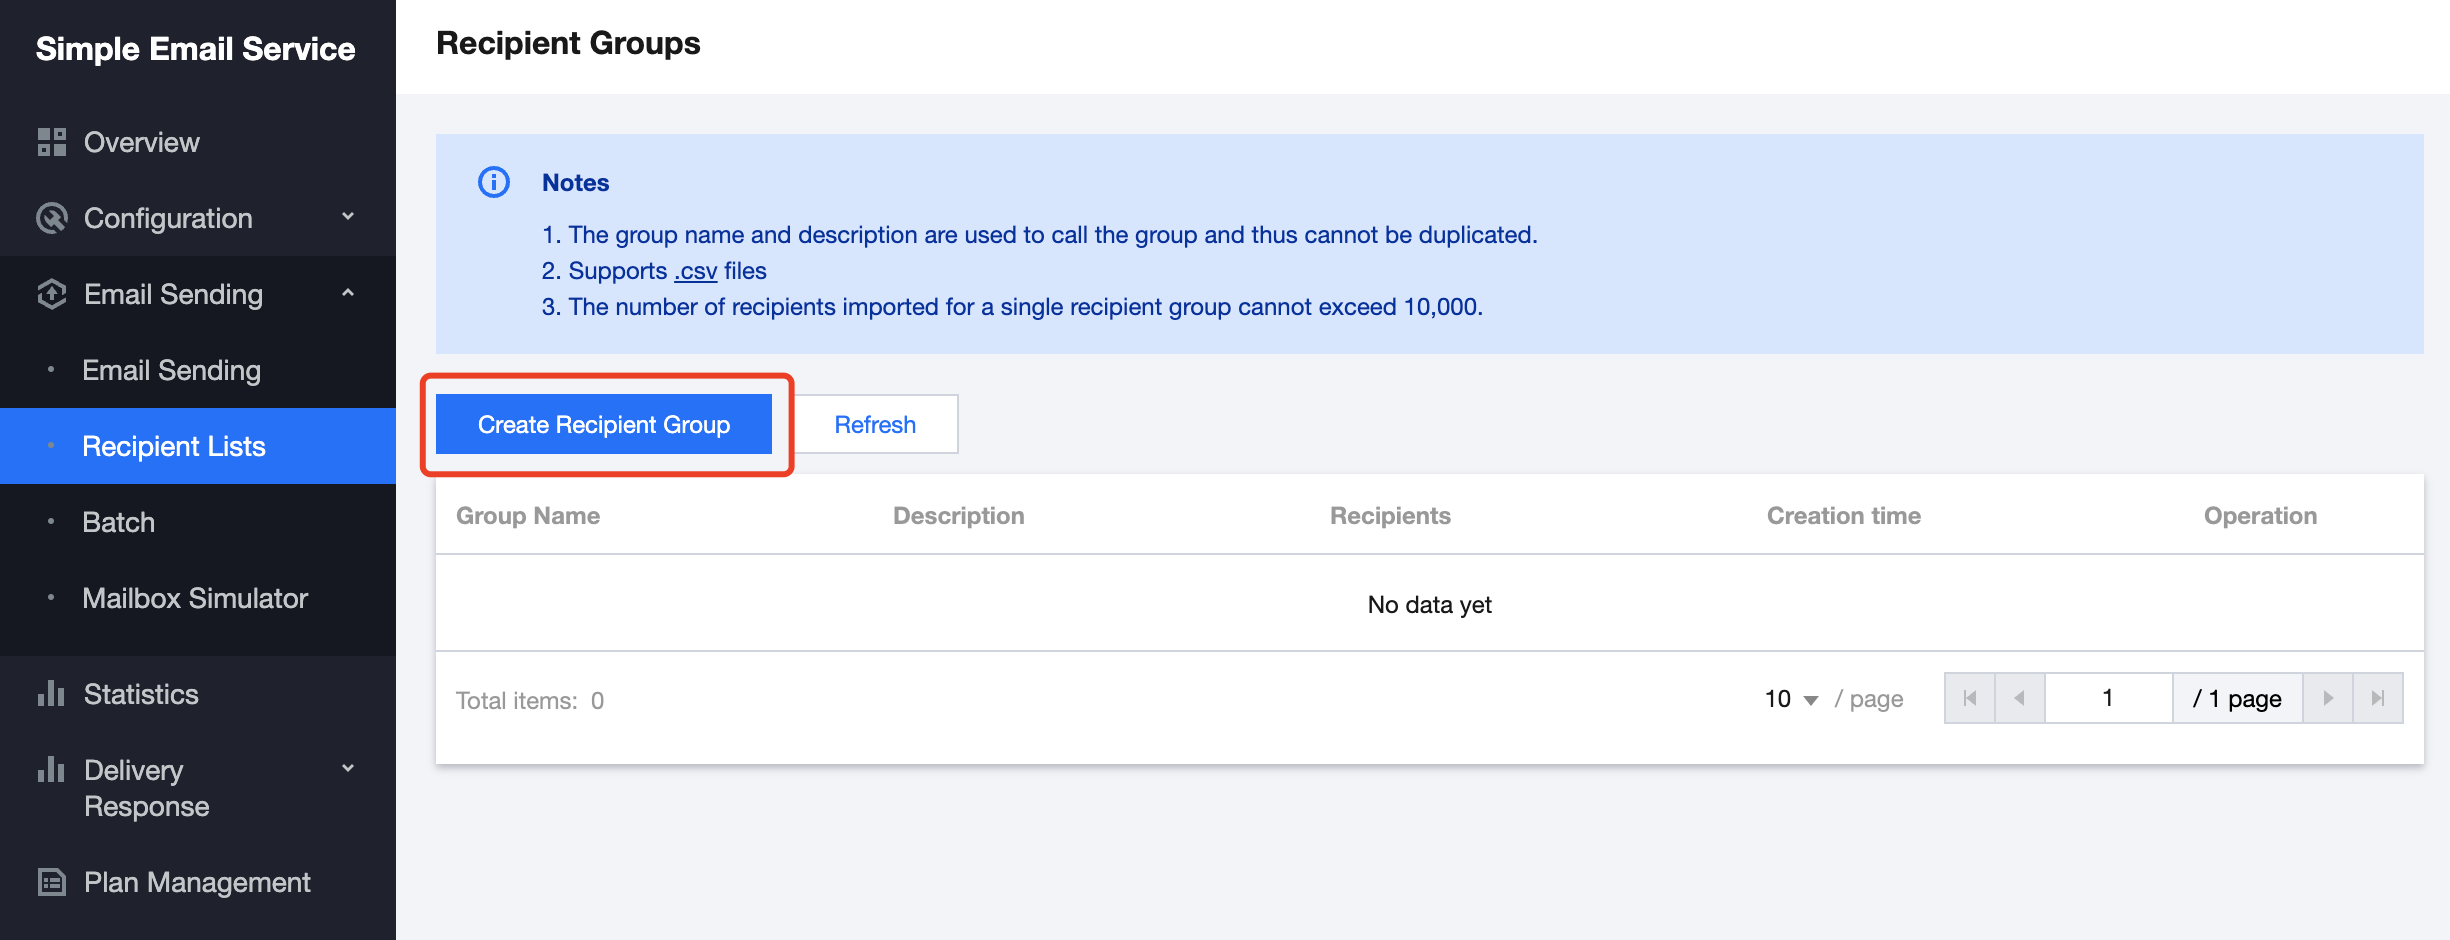2450x940 pixels.
Task: Click the Email Sending section icon
Action: click(x=51, y=294)
